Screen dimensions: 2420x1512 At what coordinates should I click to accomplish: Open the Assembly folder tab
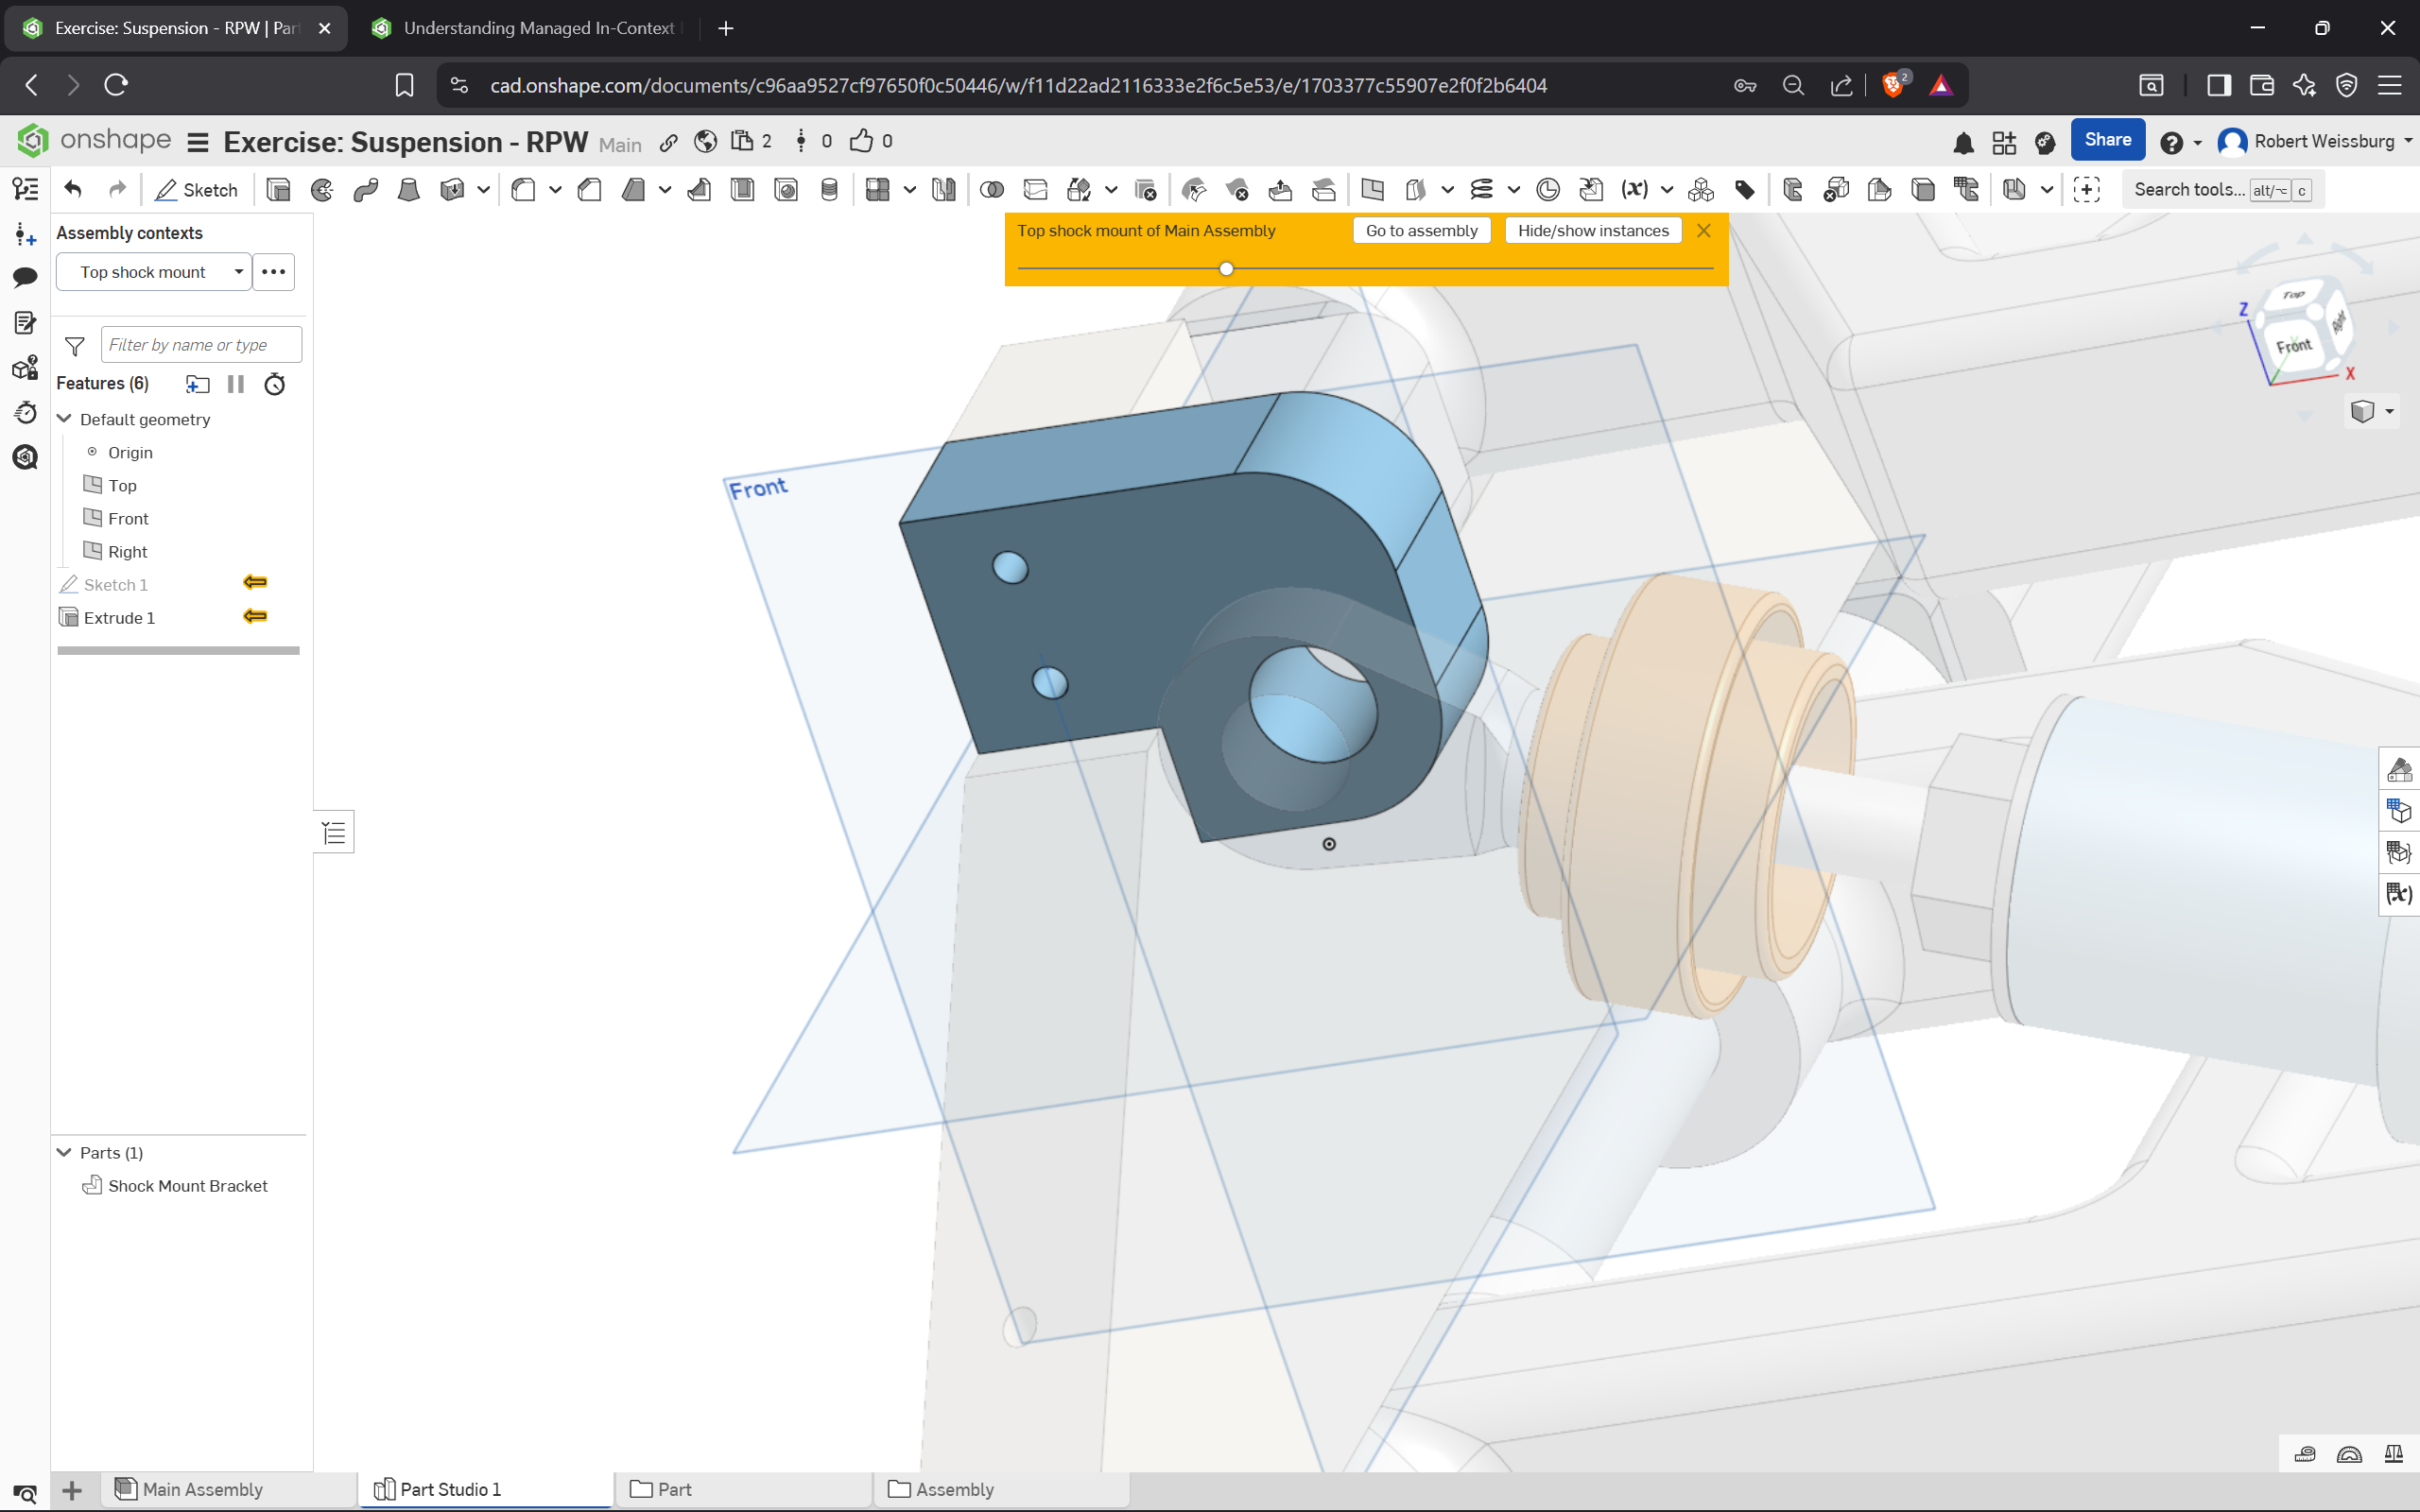pos(954,1489)
